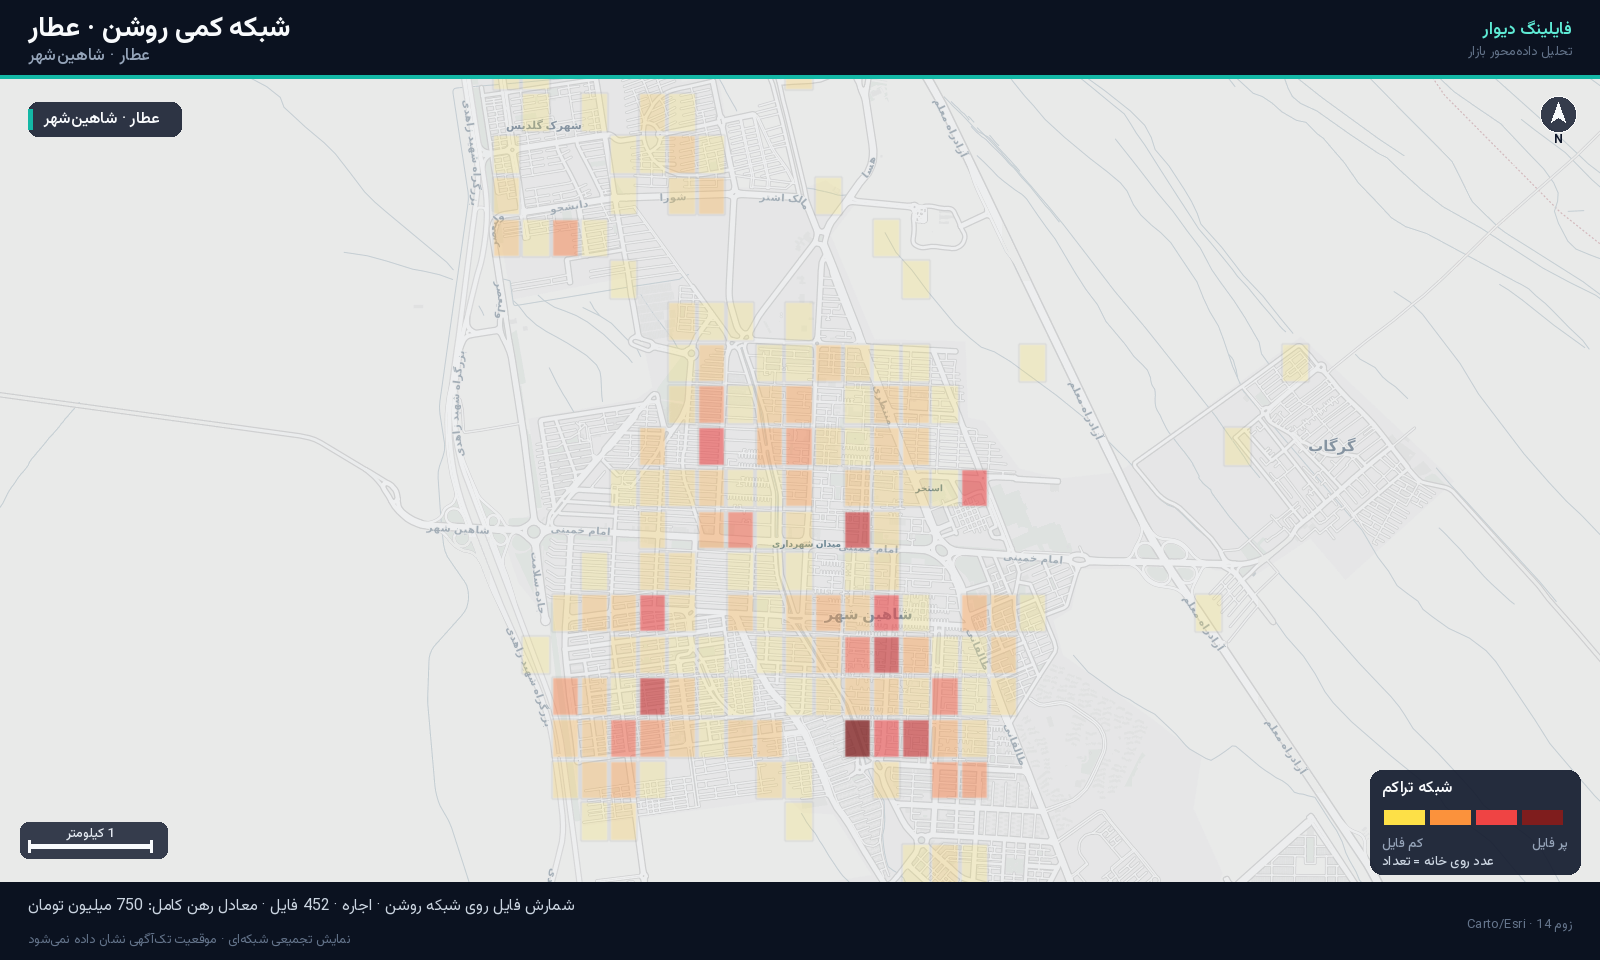Click the کم فایل legend label
The height and width of the screenshot is (960, 1600).
click(1402, 843)
